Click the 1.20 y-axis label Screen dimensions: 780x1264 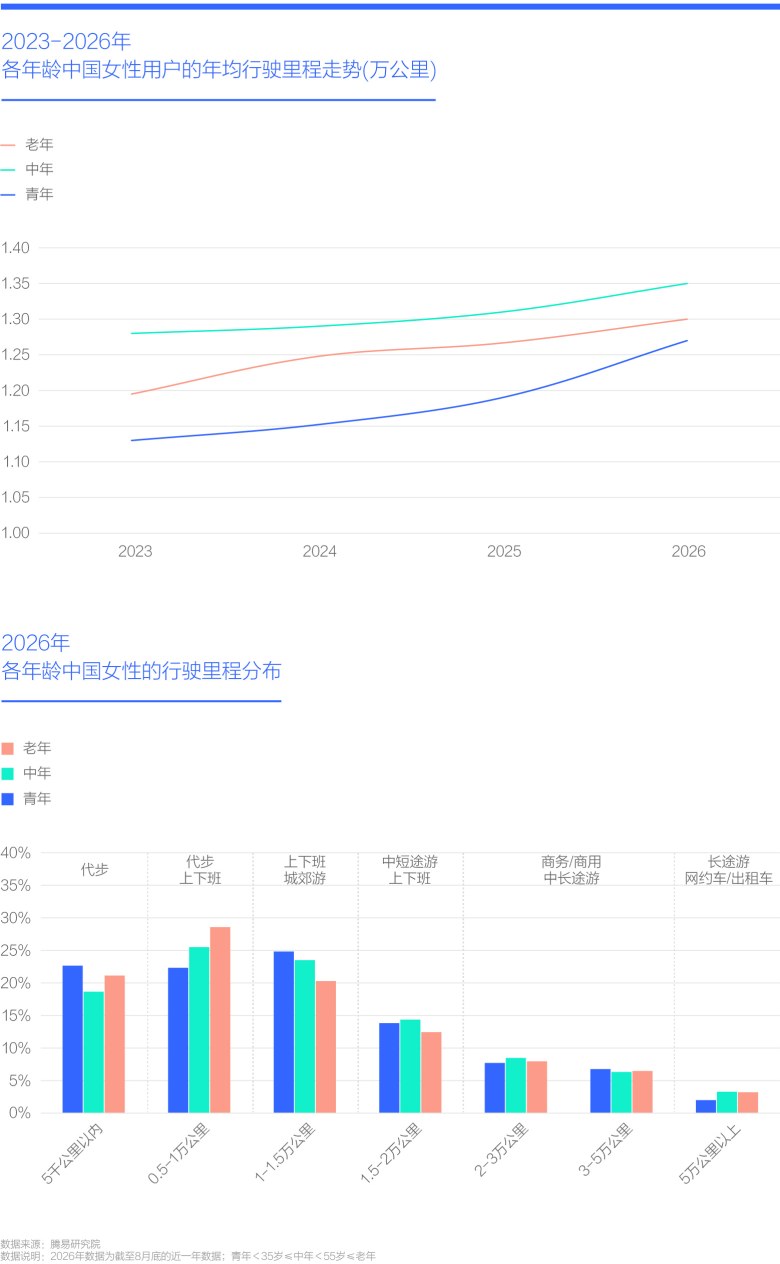pyautogui.click(x=16, y=390)
